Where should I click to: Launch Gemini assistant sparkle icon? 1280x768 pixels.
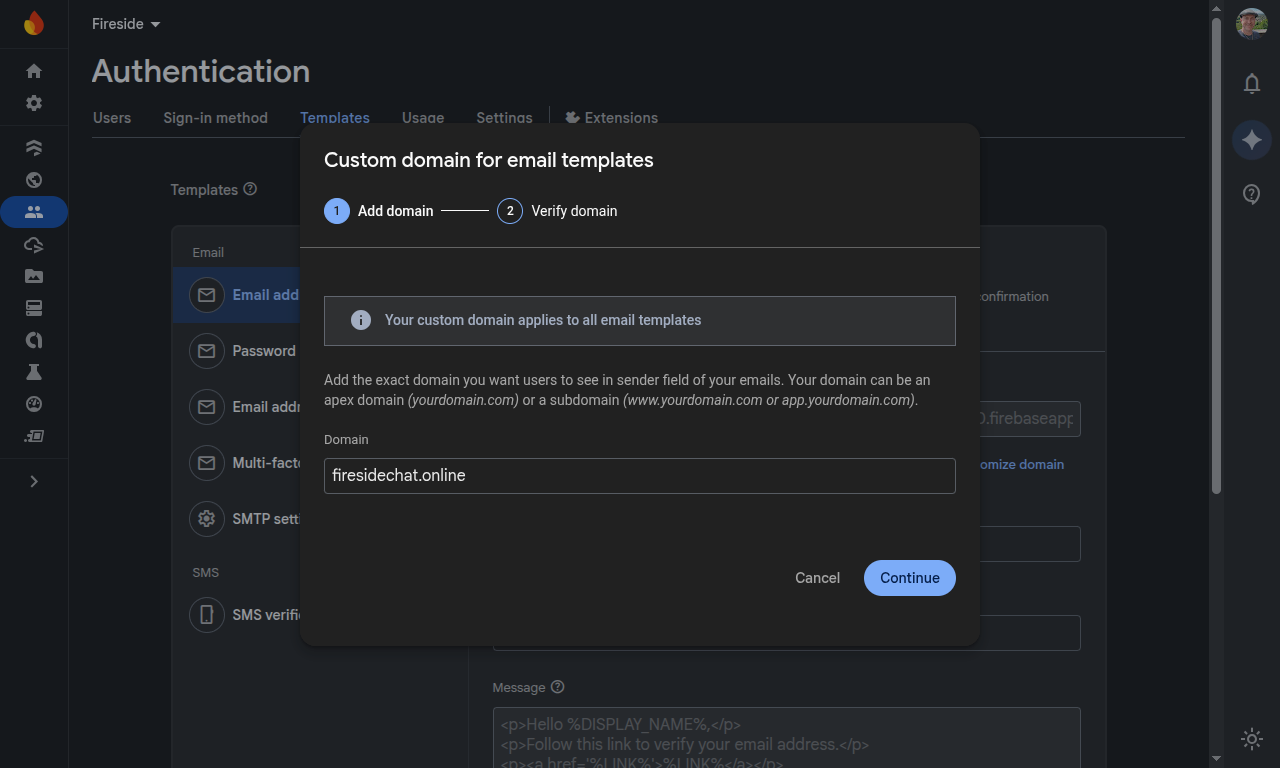pyautogui.click(x=1251, y=140)
